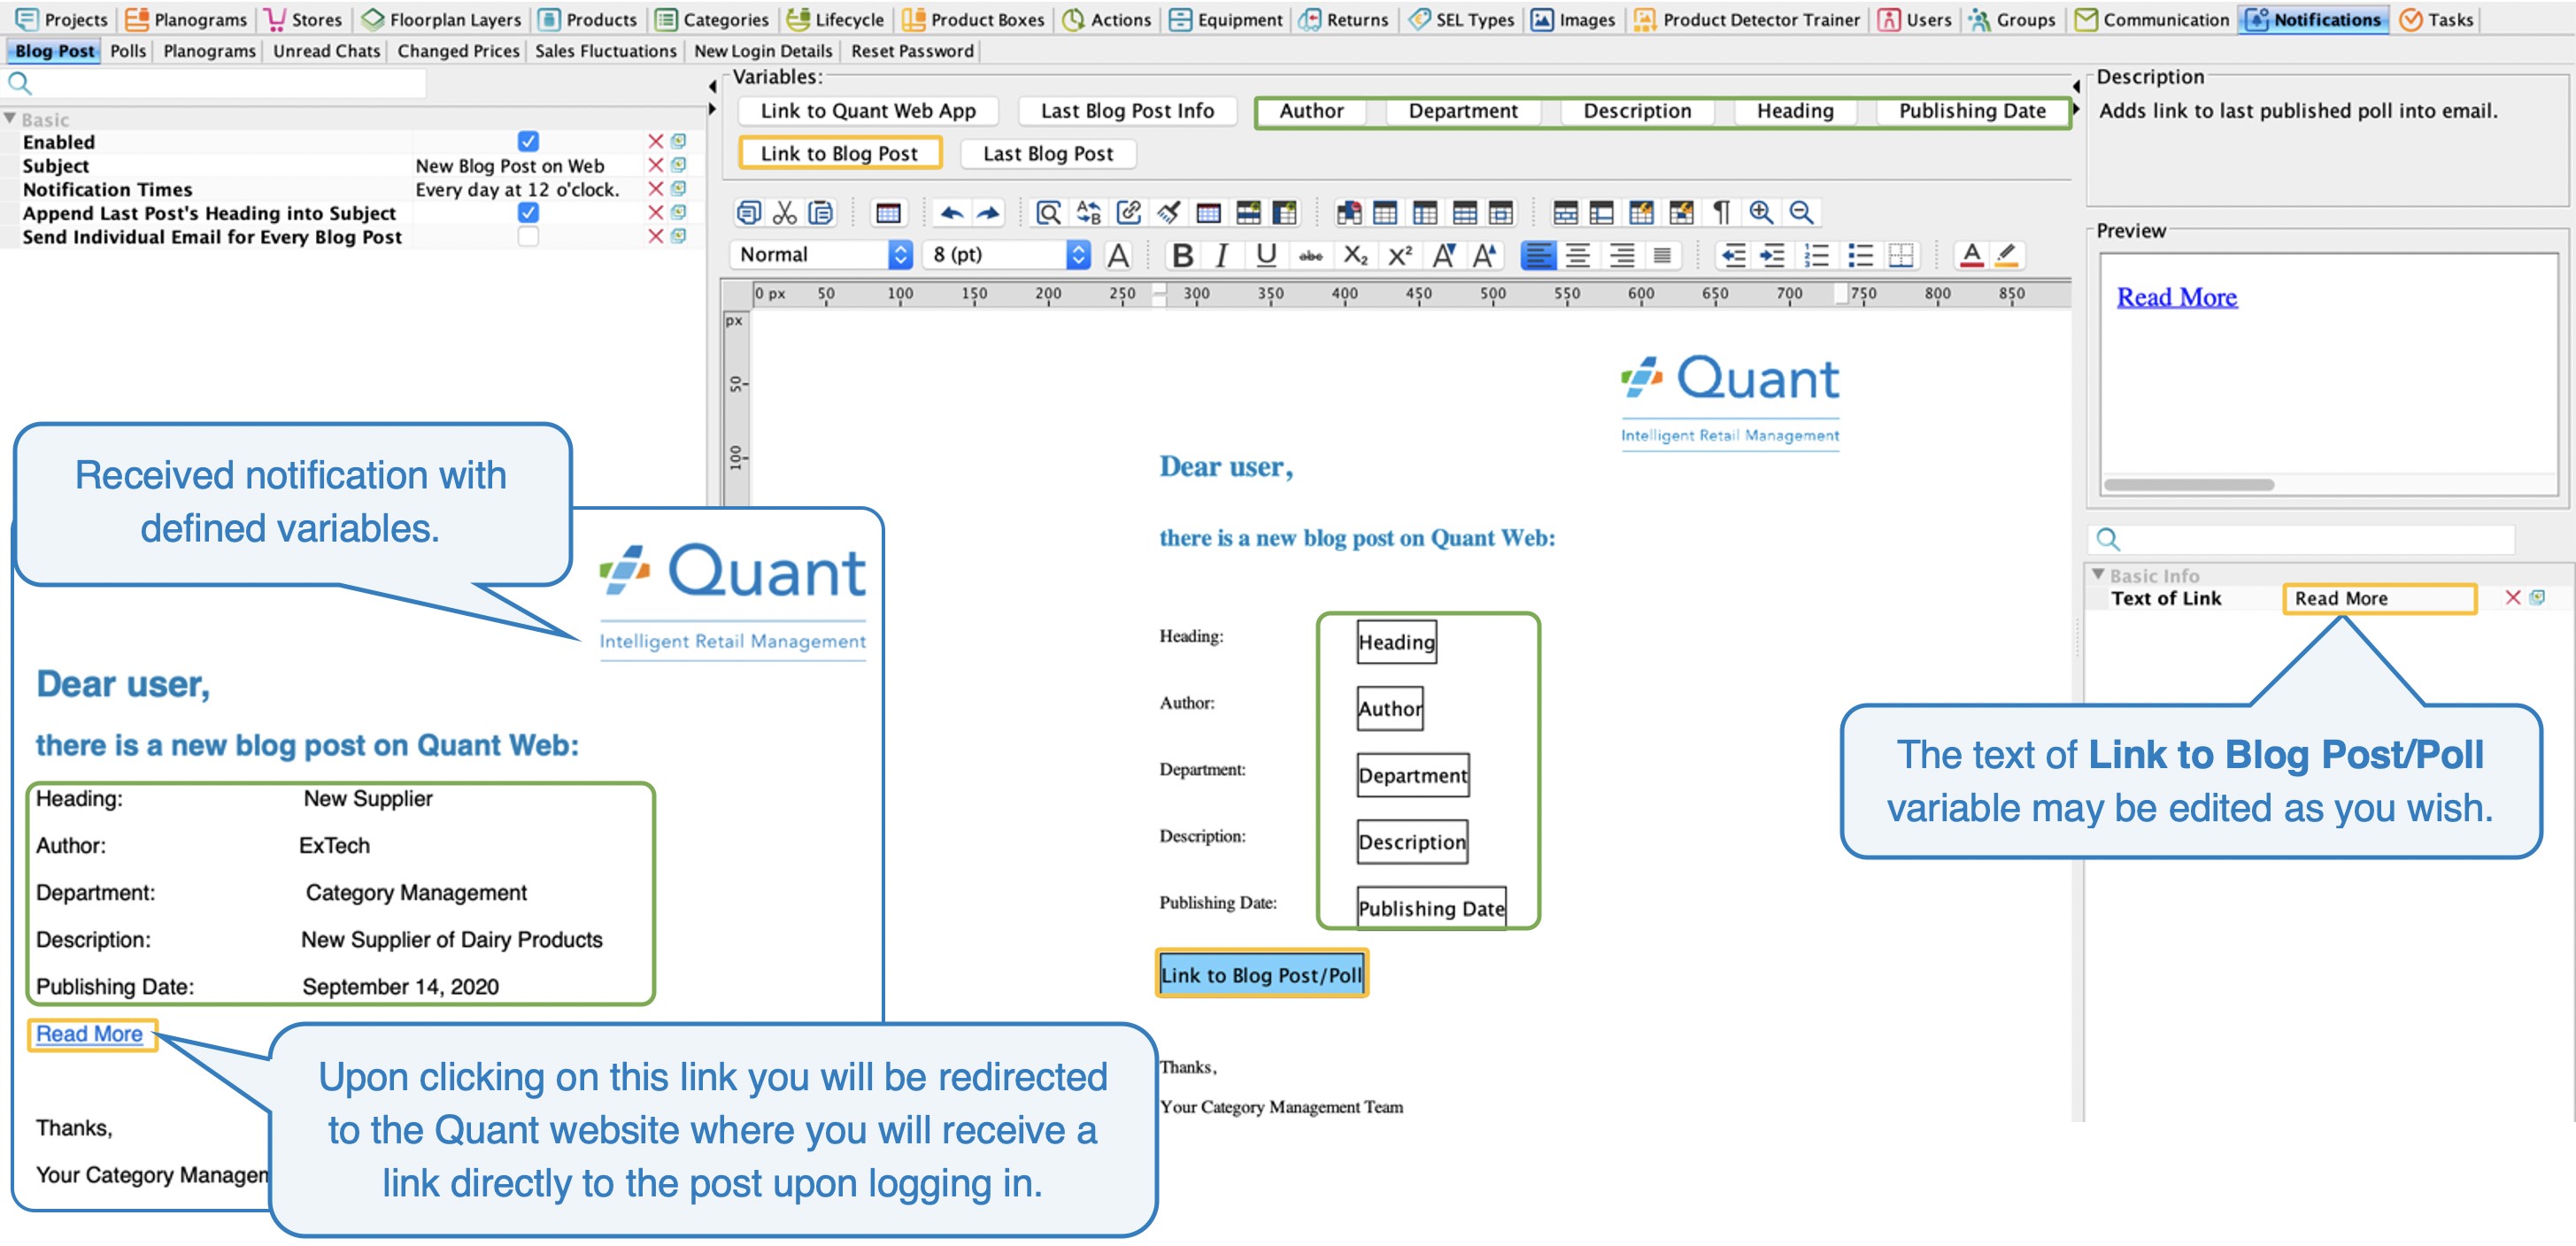2576x1246 pixels.
Task: Open the Find and Replace A-B tool
Action: [x=1088, y=212]
